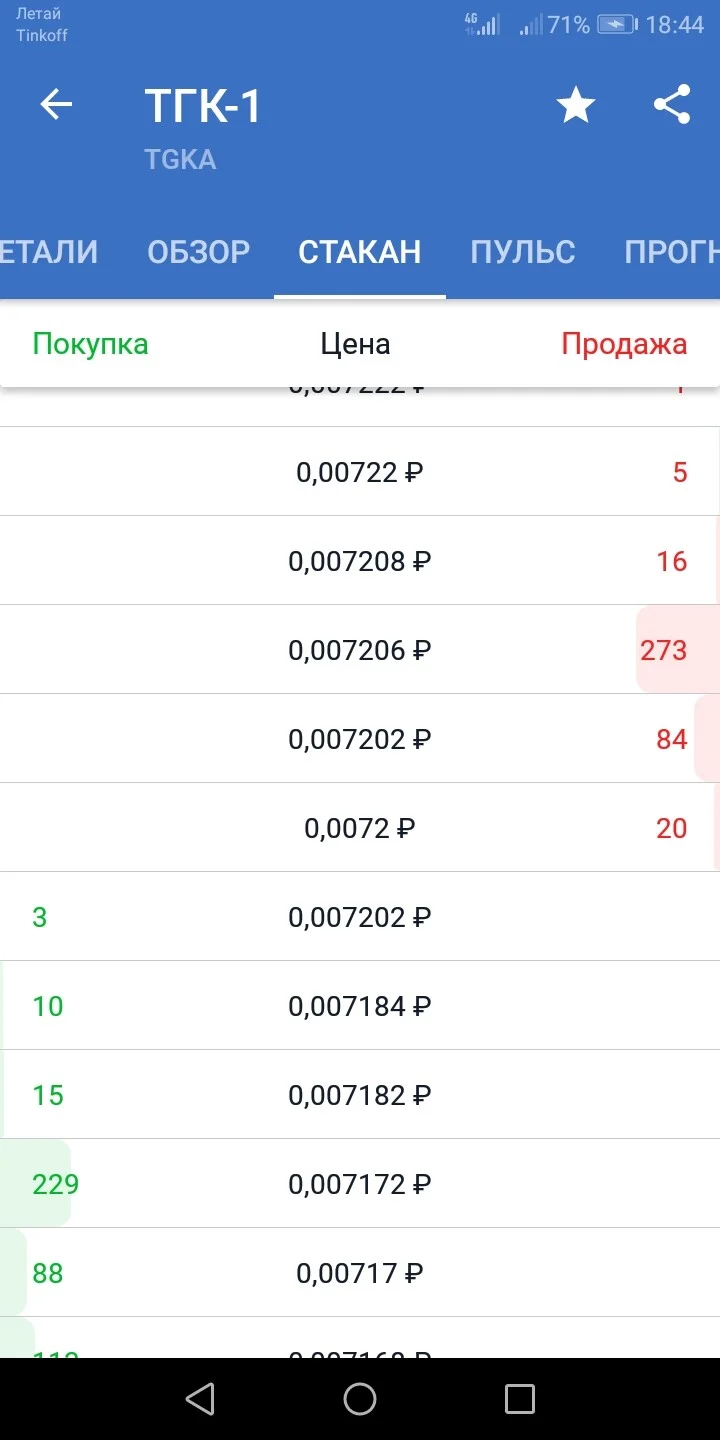Tap buy volume 88
Screen dimensions: 720x1440
tap(48, 1273)
